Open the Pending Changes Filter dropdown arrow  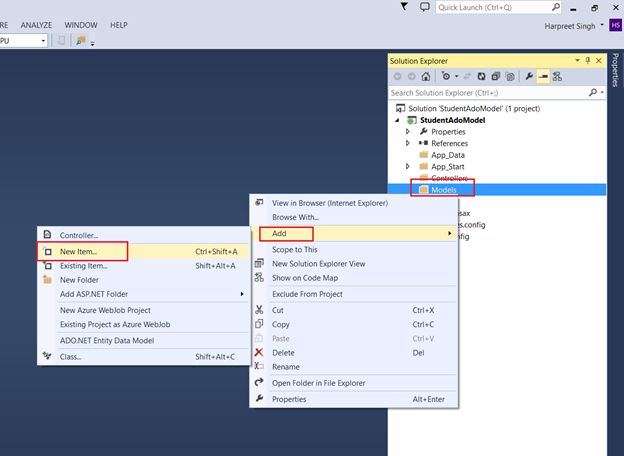pyautogui.click(x=456, y=76)
